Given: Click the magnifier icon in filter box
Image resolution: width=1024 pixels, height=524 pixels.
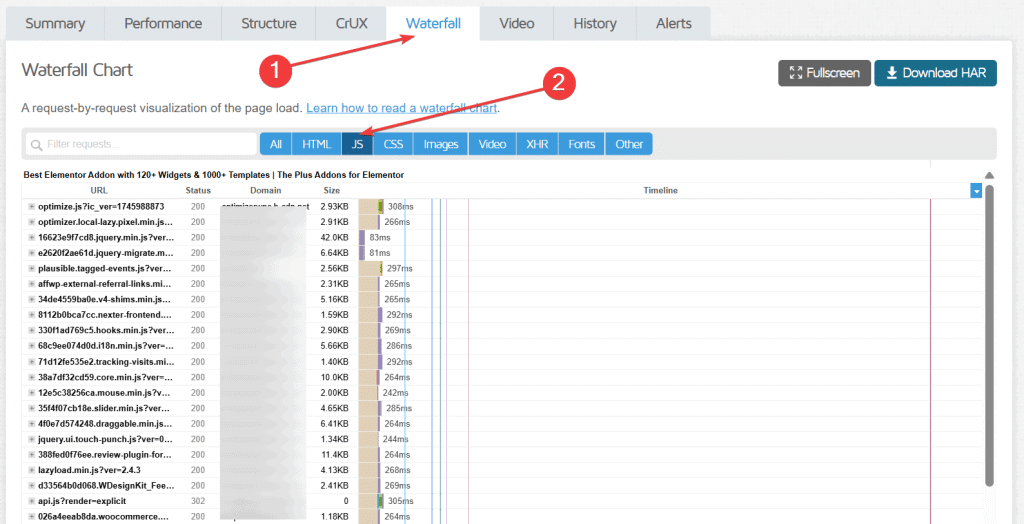Looking at the screenshot, I should click(x=36, y=144).
